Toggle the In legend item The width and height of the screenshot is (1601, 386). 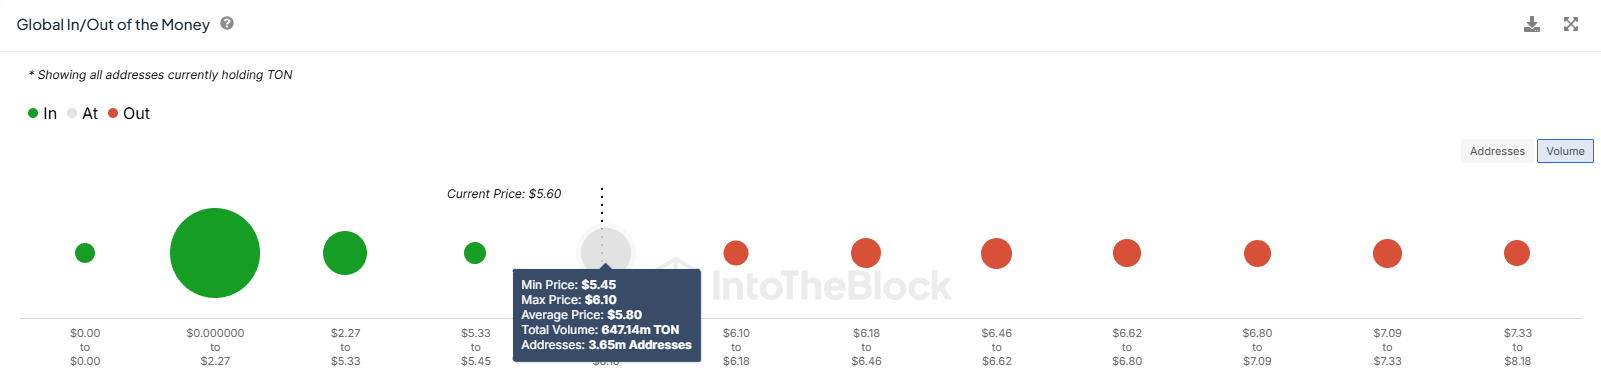pos(42,113)
